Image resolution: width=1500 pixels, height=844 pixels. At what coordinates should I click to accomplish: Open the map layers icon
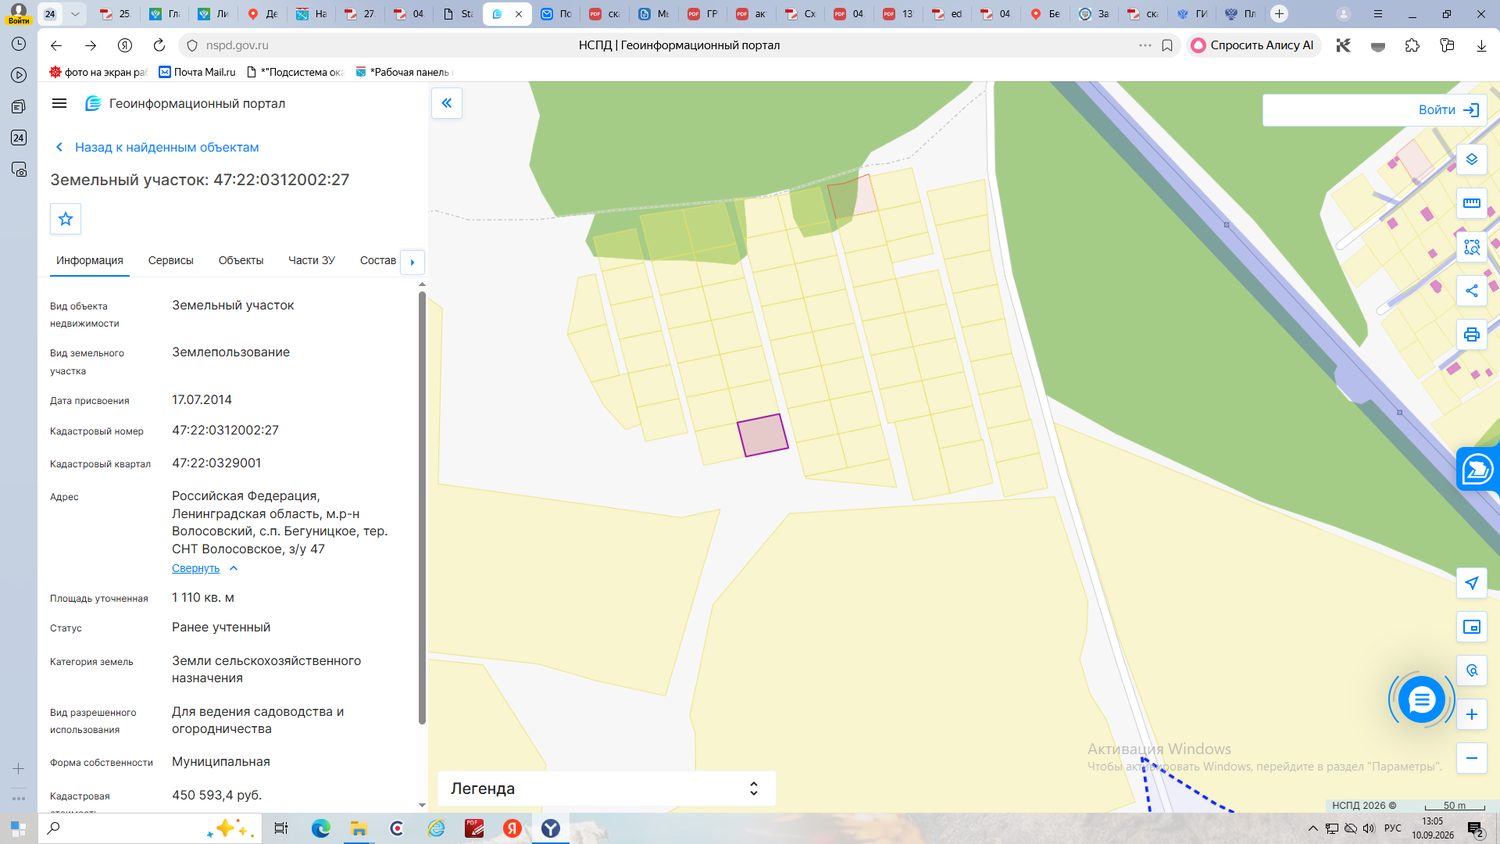[x=1471, y=159]
